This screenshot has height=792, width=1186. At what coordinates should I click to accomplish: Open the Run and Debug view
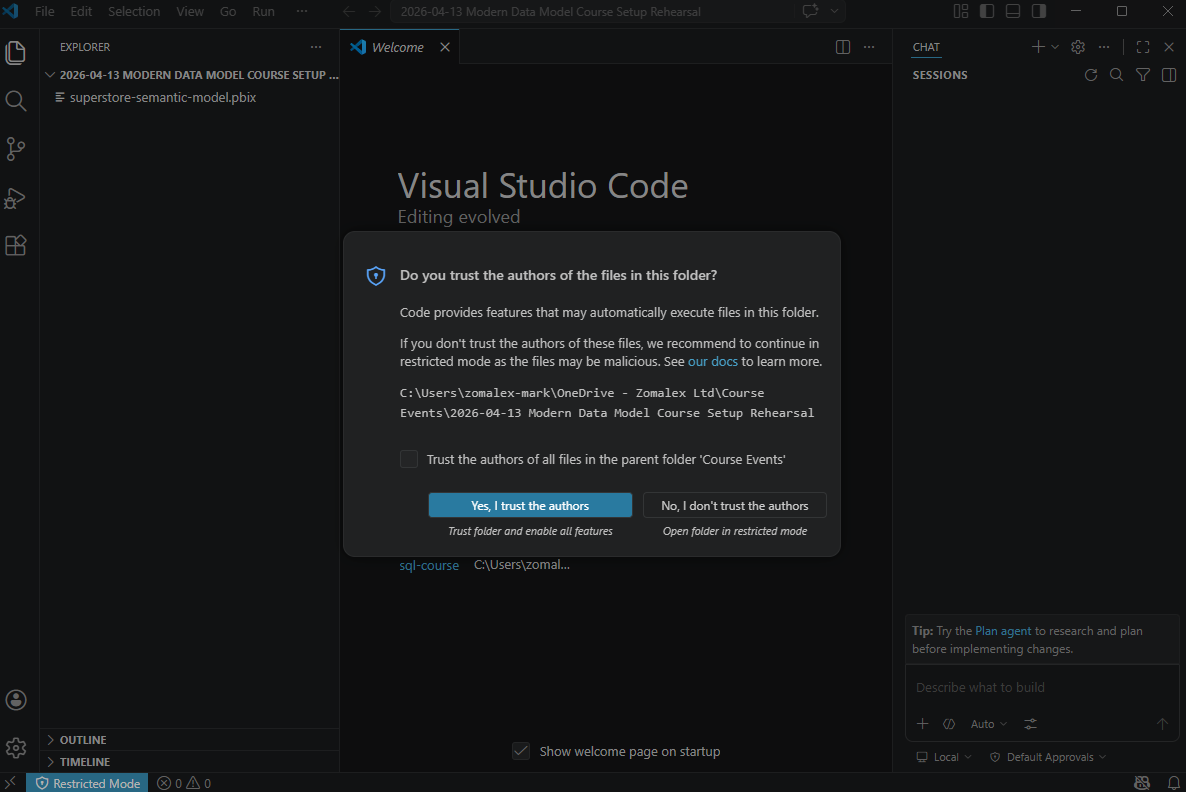coord(16,198)
